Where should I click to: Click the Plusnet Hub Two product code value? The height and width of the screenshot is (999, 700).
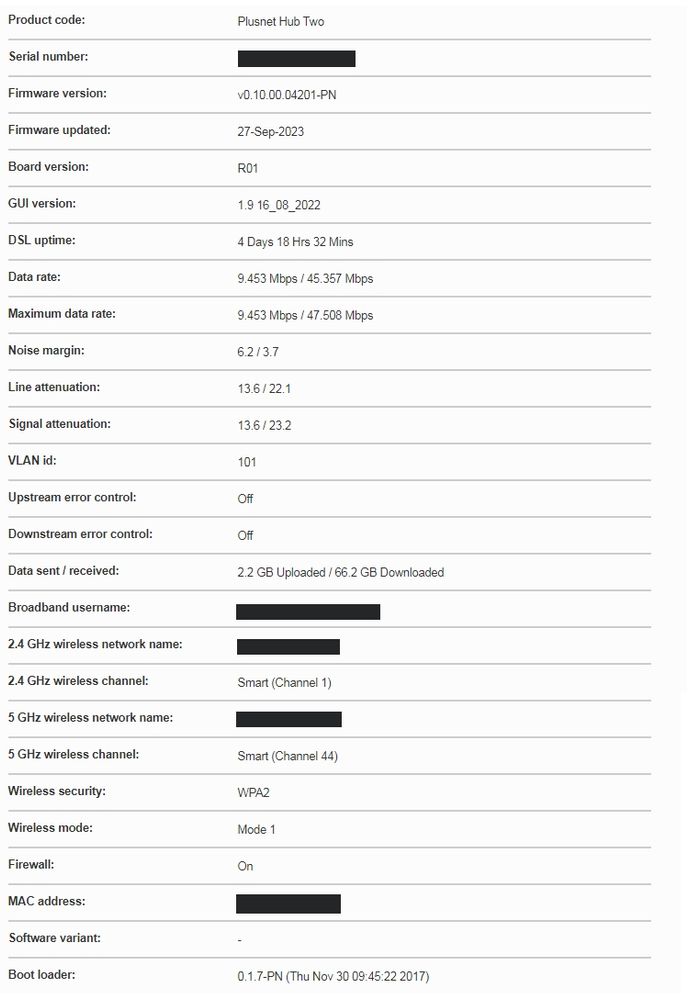coord(280,21)
